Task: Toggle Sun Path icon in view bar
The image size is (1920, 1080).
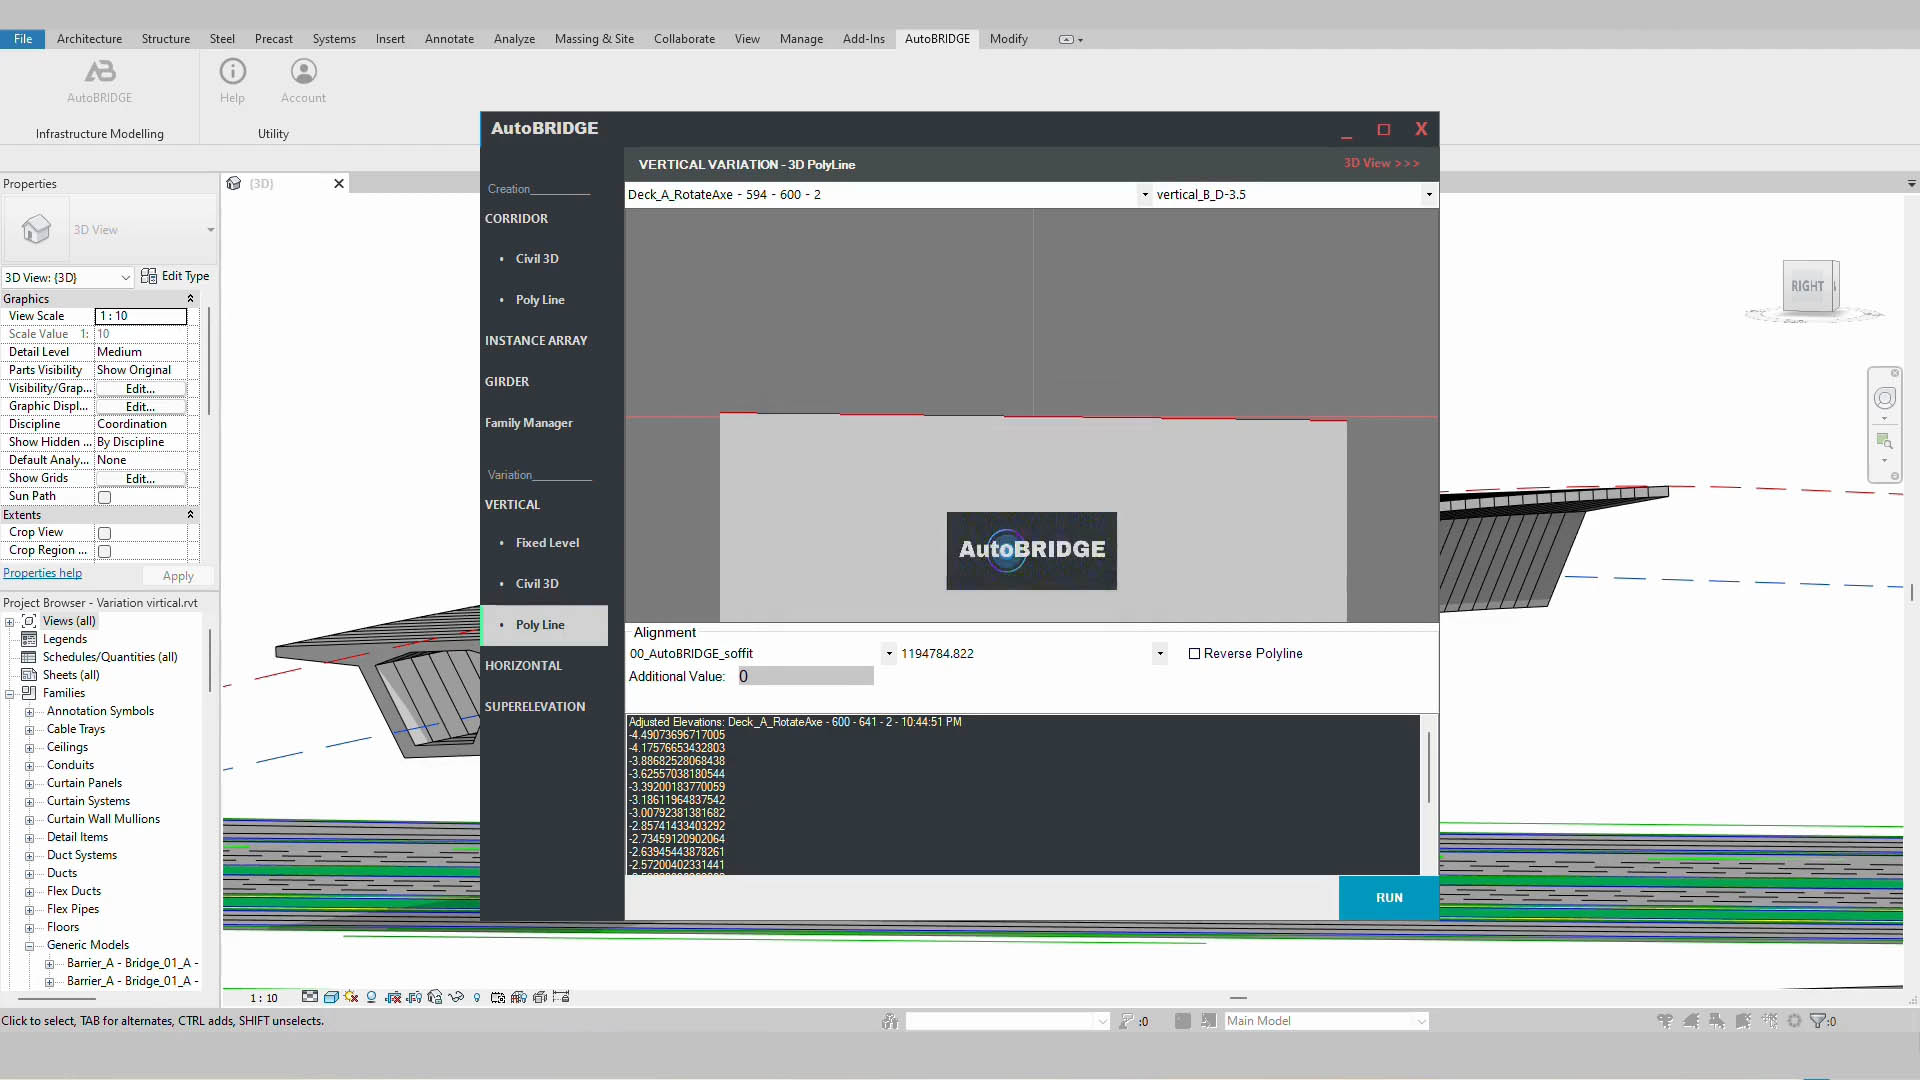Action: point(351,997)
